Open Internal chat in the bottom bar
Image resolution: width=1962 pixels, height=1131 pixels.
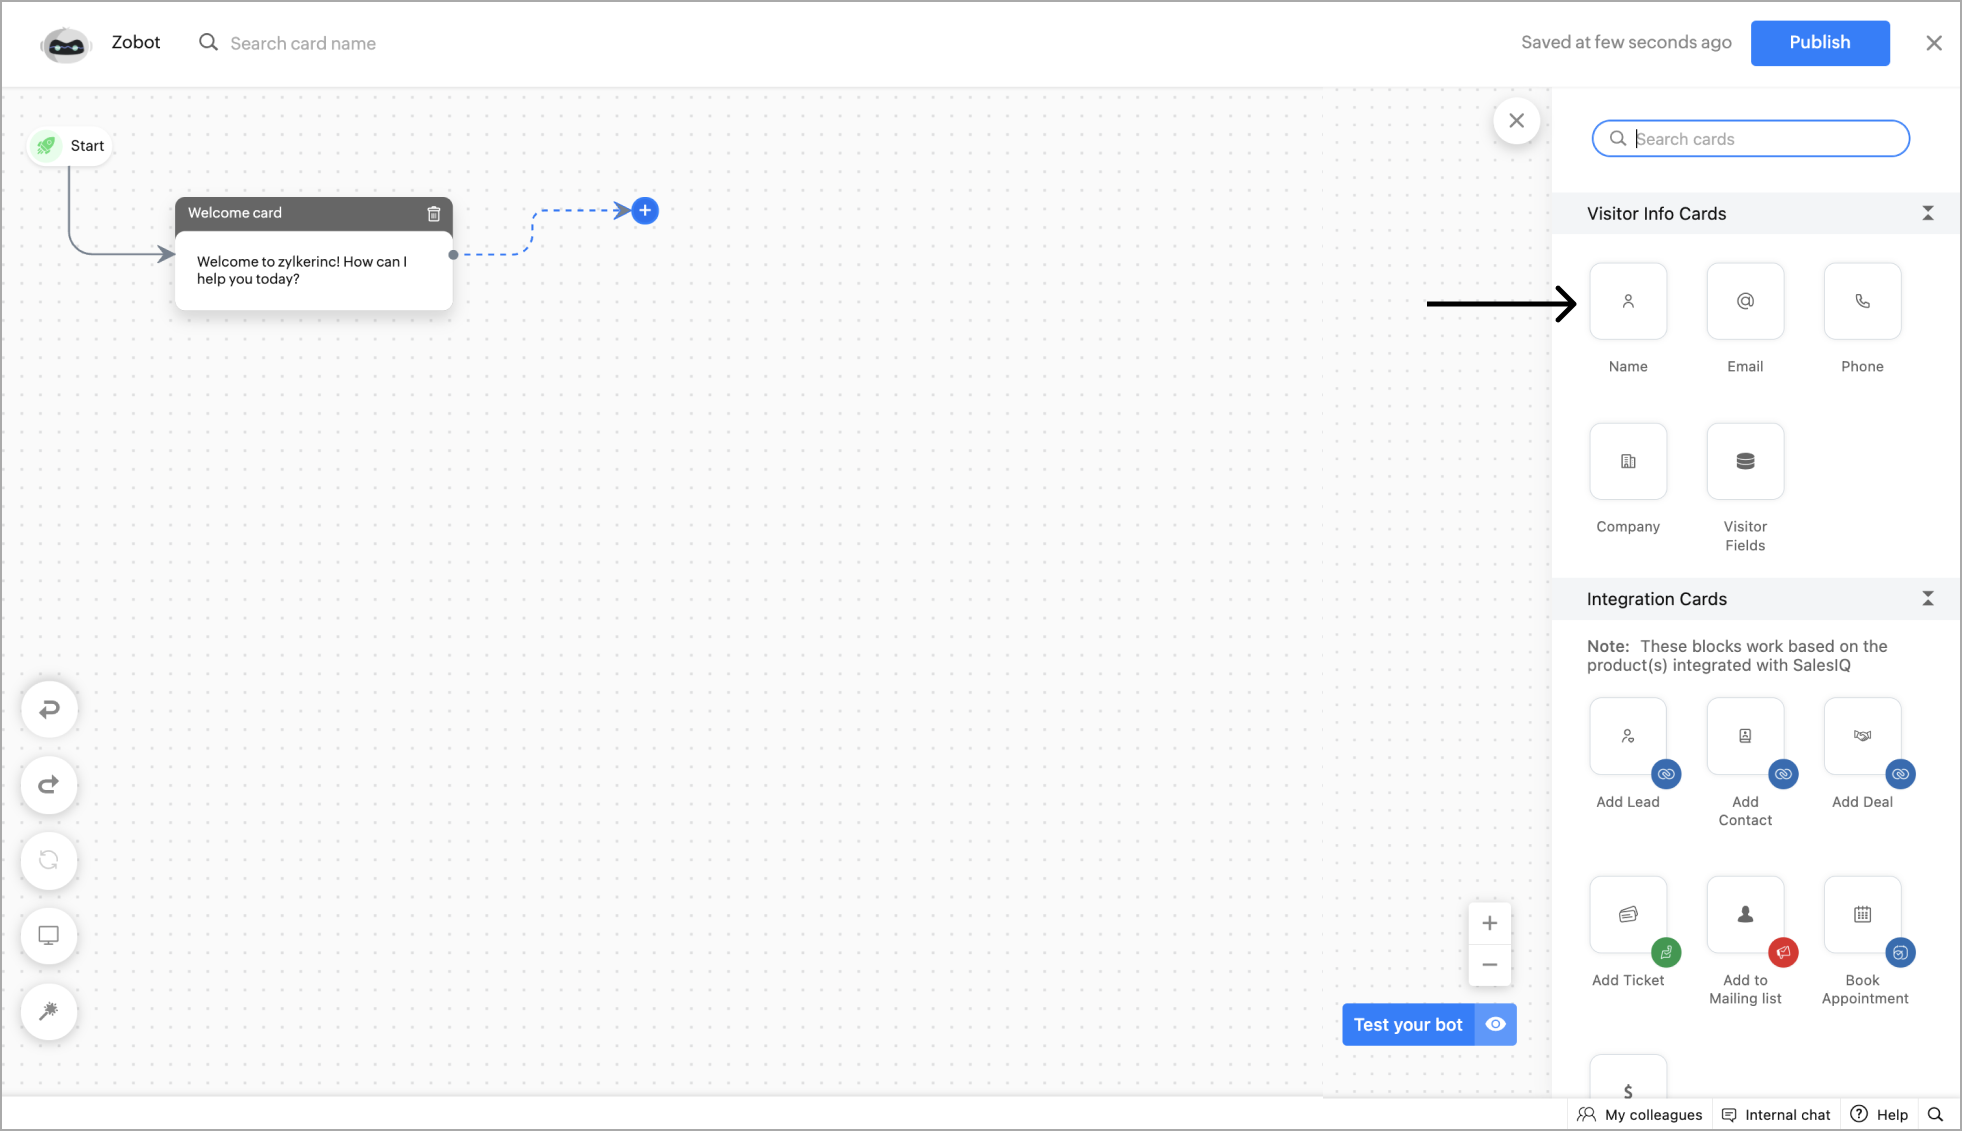coord(1776,1115)
